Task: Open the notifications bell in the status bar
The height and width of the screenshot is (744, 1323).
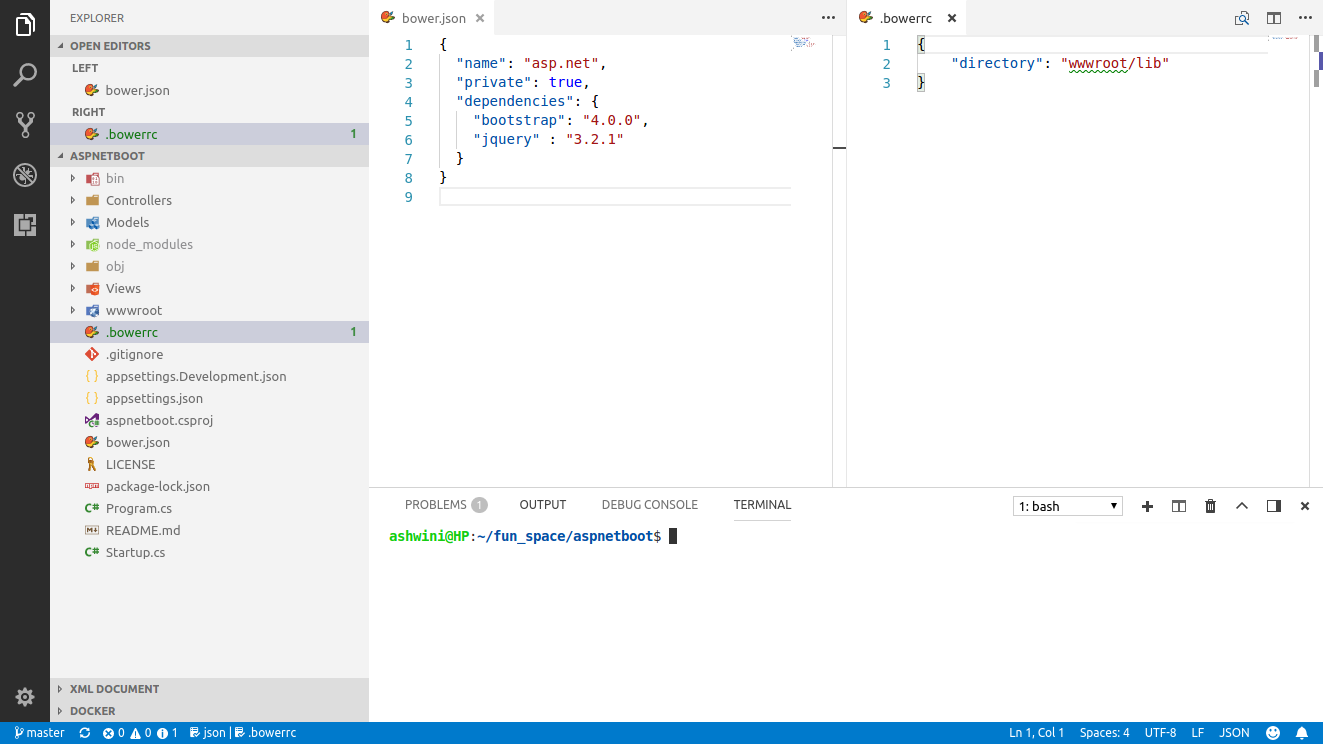Action: pos(1304,732)
